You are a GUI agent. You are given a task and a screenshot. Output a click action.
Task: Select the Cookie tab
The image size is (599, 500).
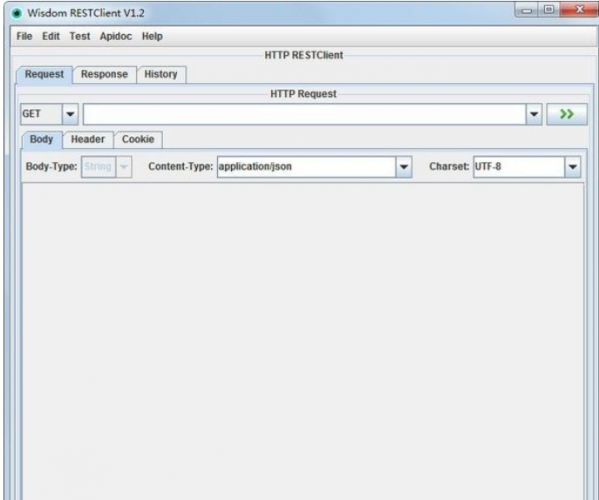click(x=138, y=139)
